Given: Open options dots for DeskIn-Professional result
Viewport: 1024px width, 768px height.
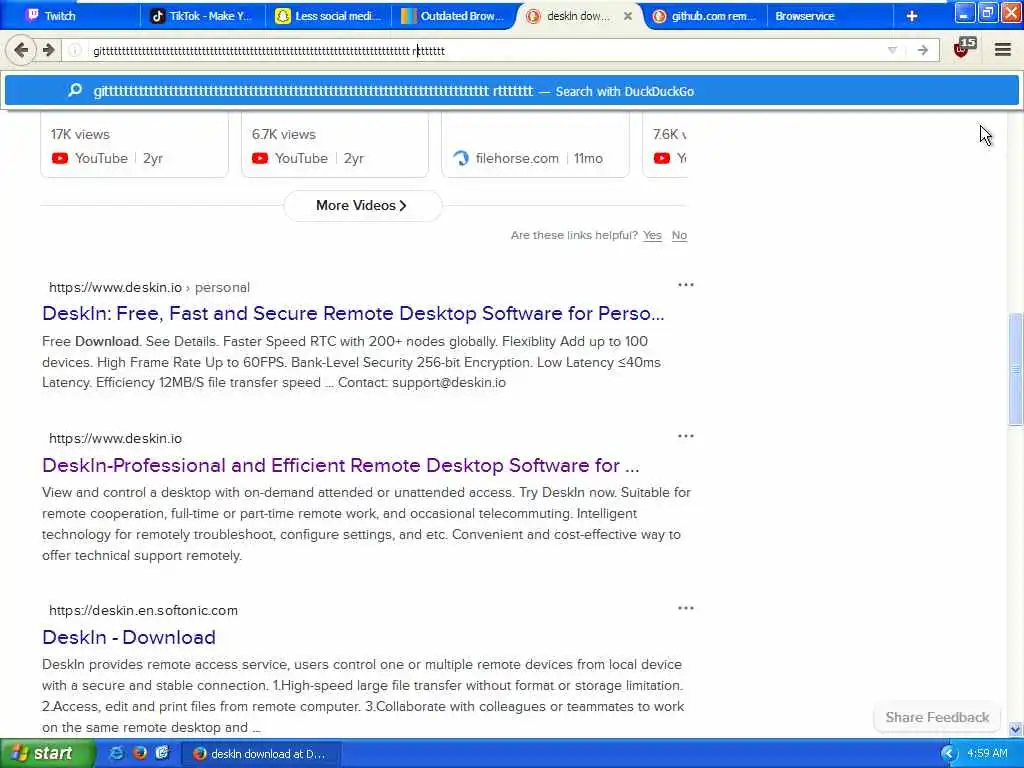Looking at the screenshot, I should (x=686, y=436).
